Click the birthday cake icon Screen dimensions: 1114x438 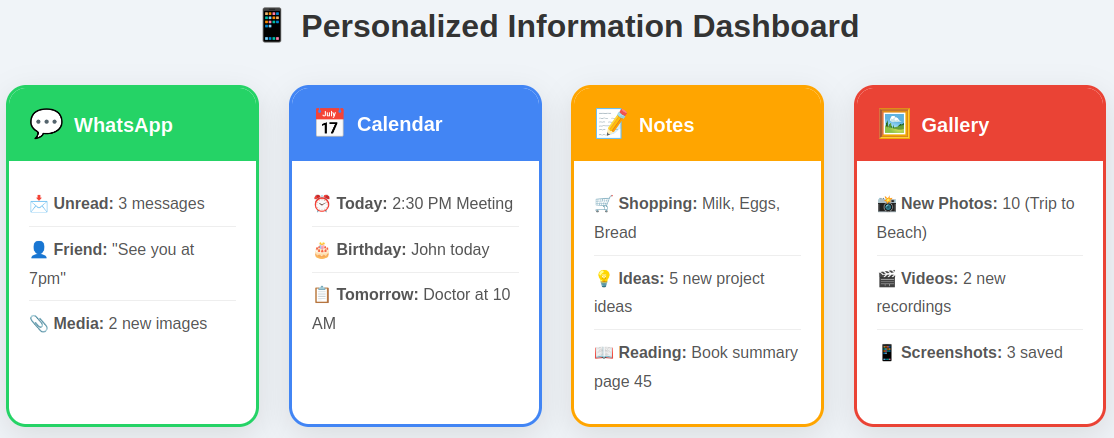pos(322,250)
